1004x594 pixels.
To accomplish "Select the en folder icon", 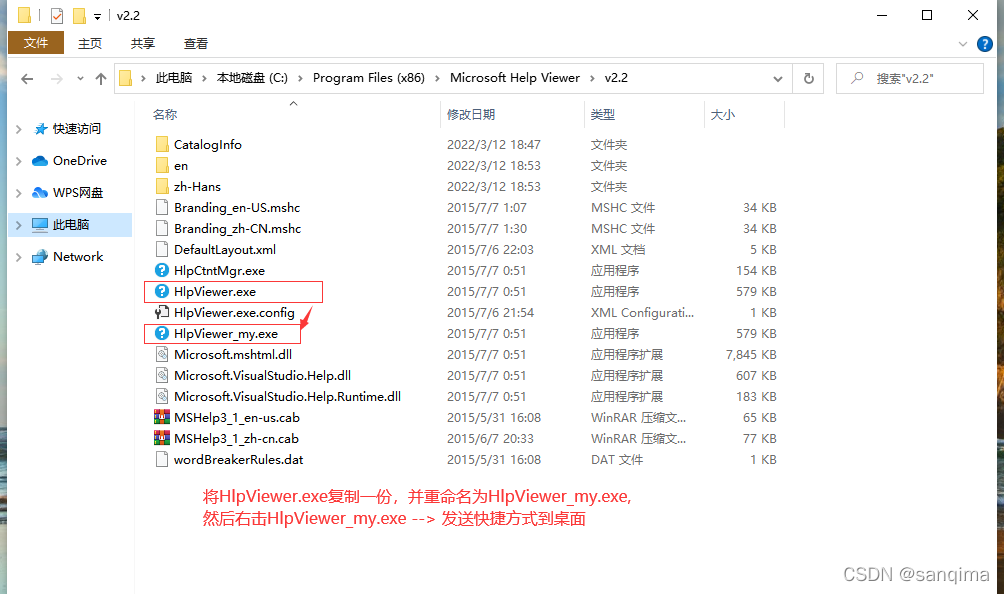I will (162, 166).
